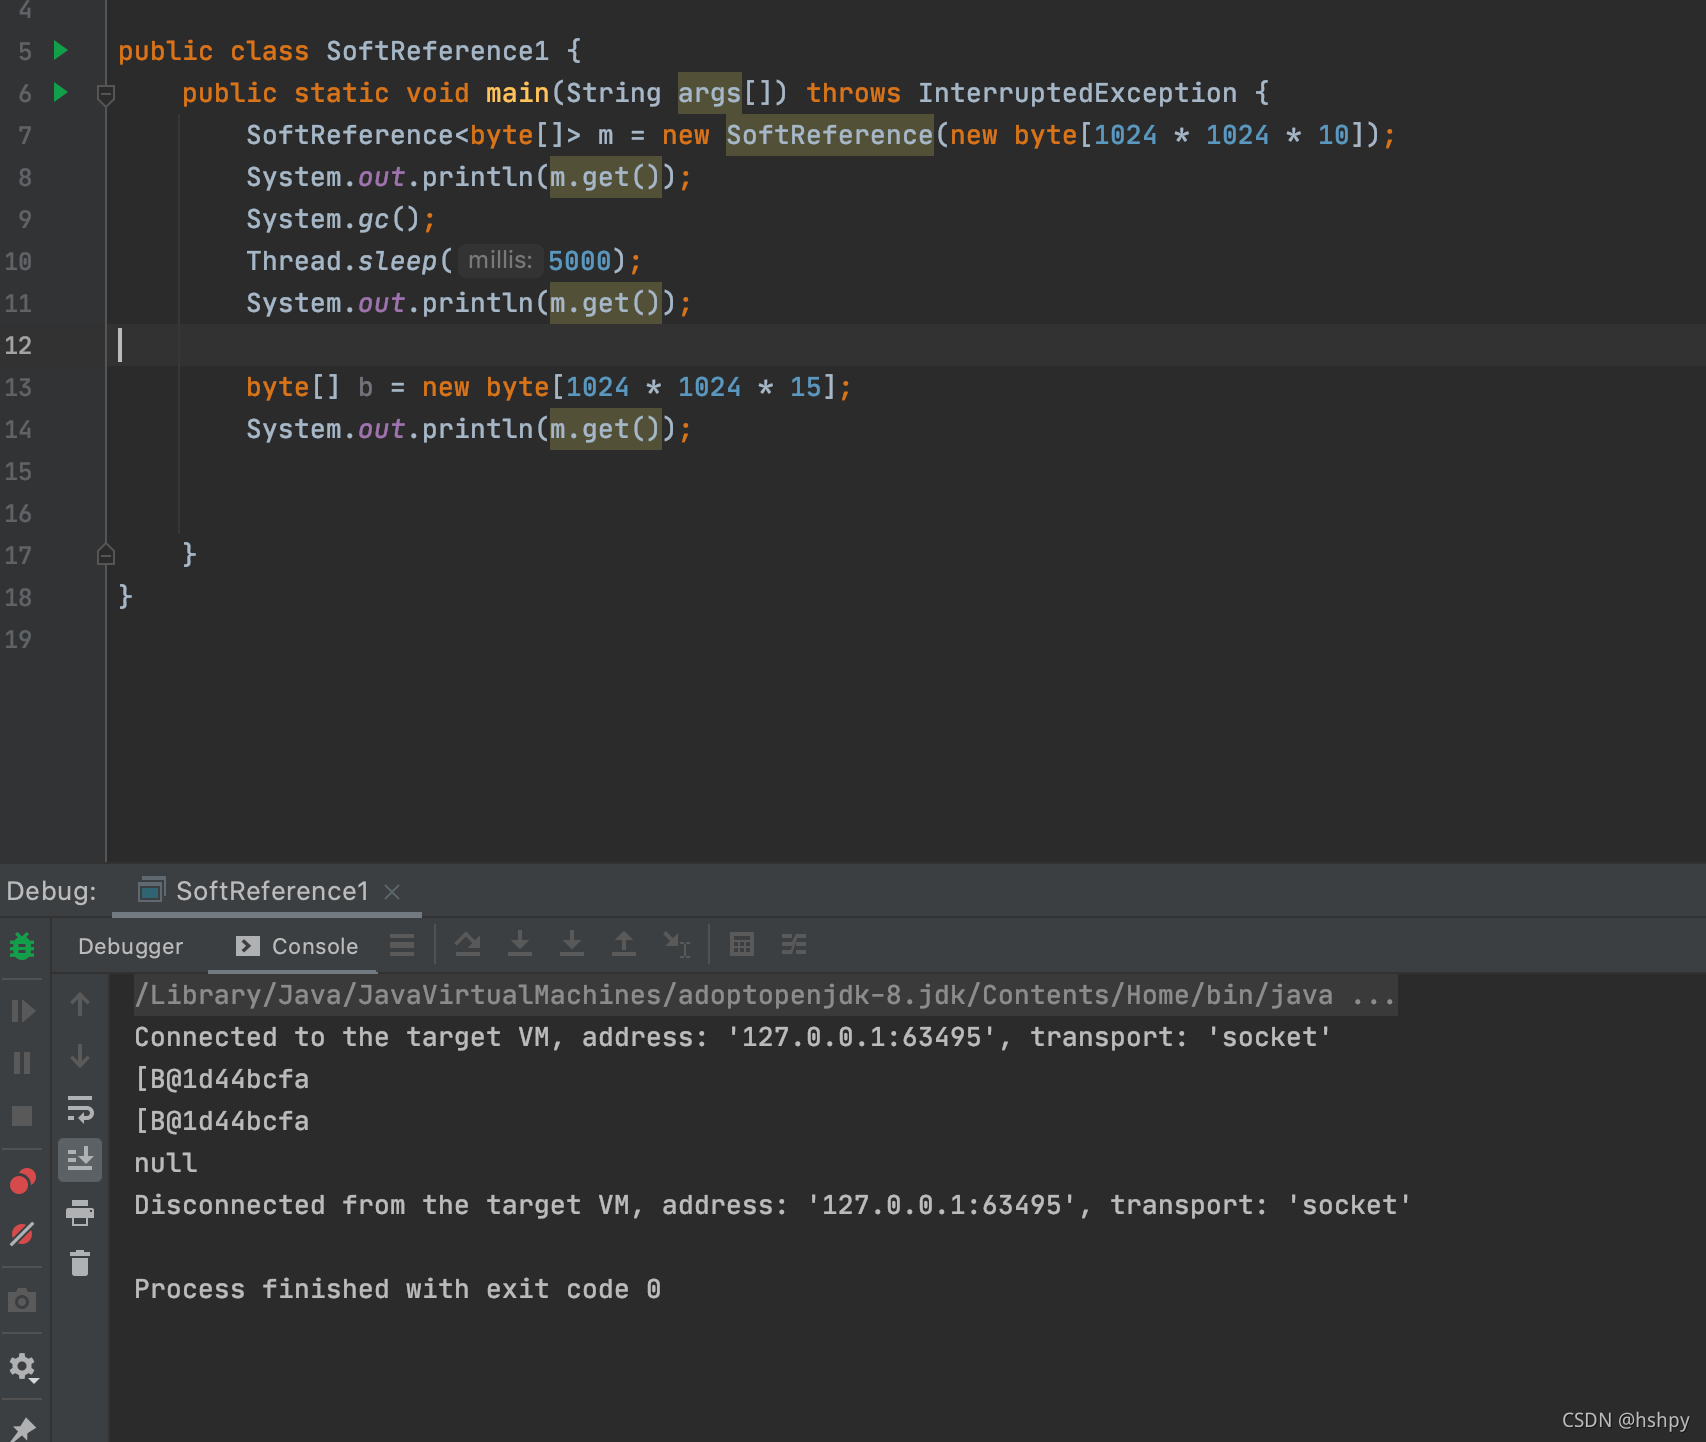Click the null output line in console
1706x1442 pixels.
point(166,1163)
